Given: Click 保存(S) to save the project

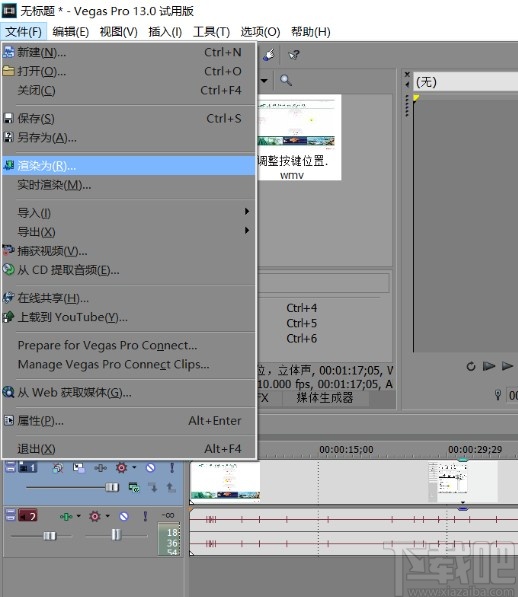Looking at the screenshot, I should coord(129,118).
